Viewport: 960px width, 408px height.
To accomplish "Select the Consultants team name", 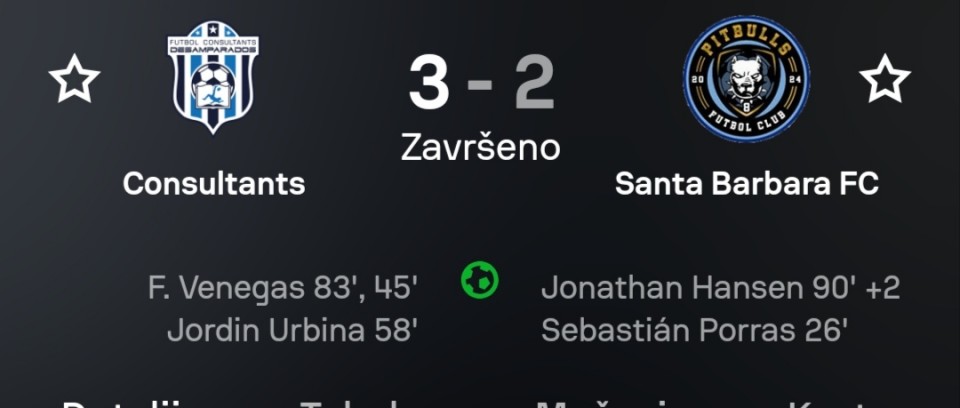I will tap(213, 184).
